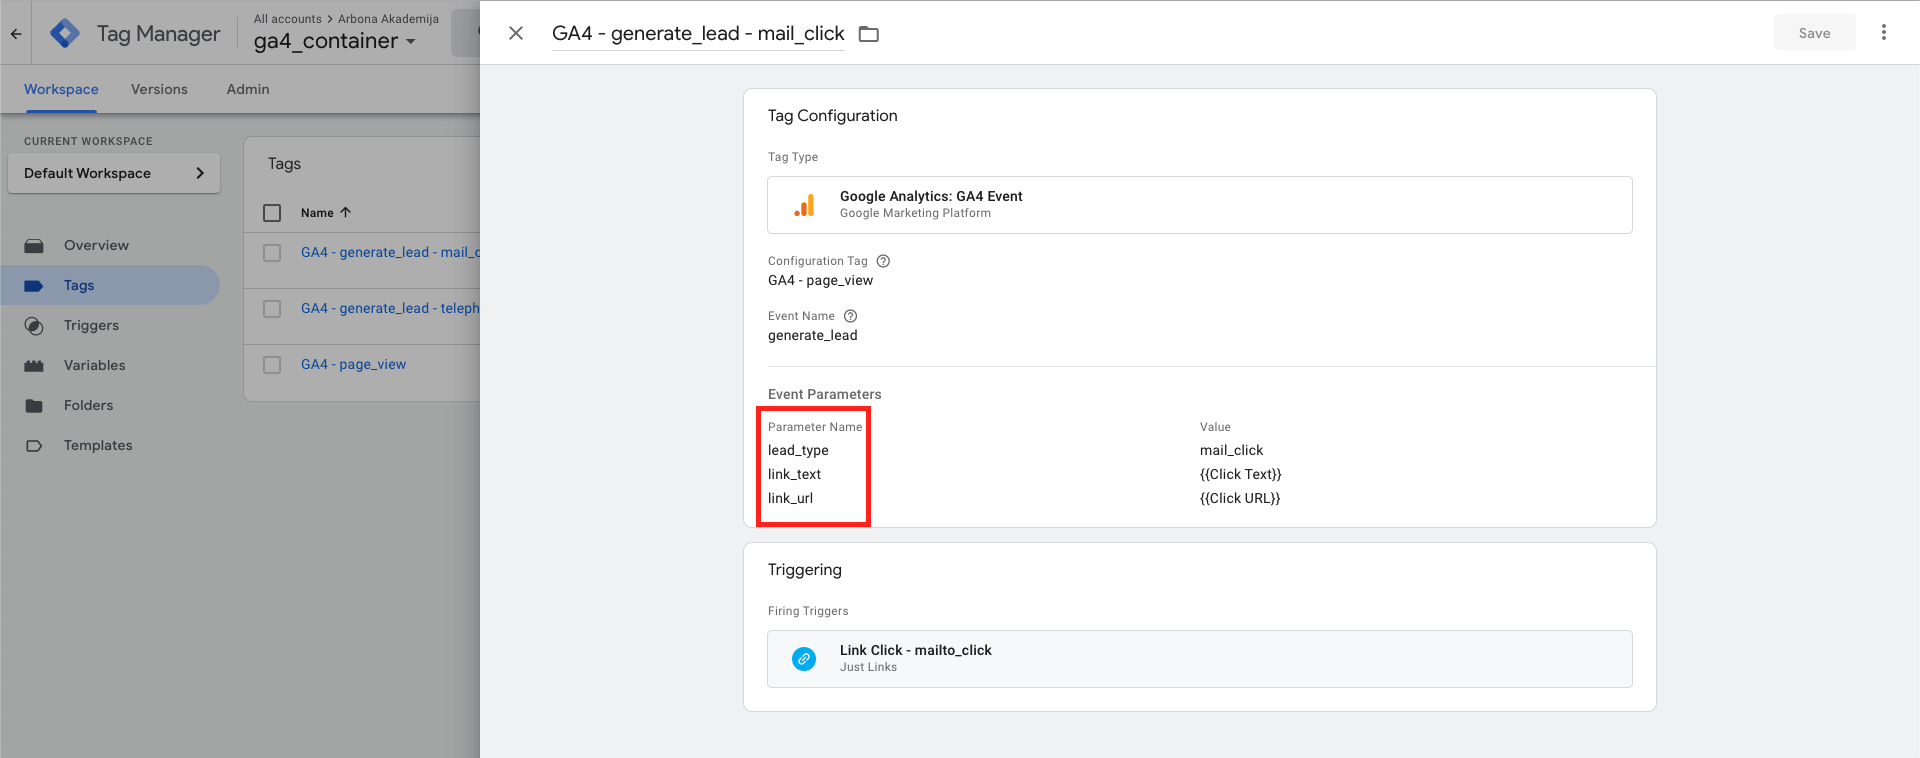Image resolution: width=1920 pixels, height=758 pixels.
Task: Sort tags using the Name arrow icon
Action: 346,212
